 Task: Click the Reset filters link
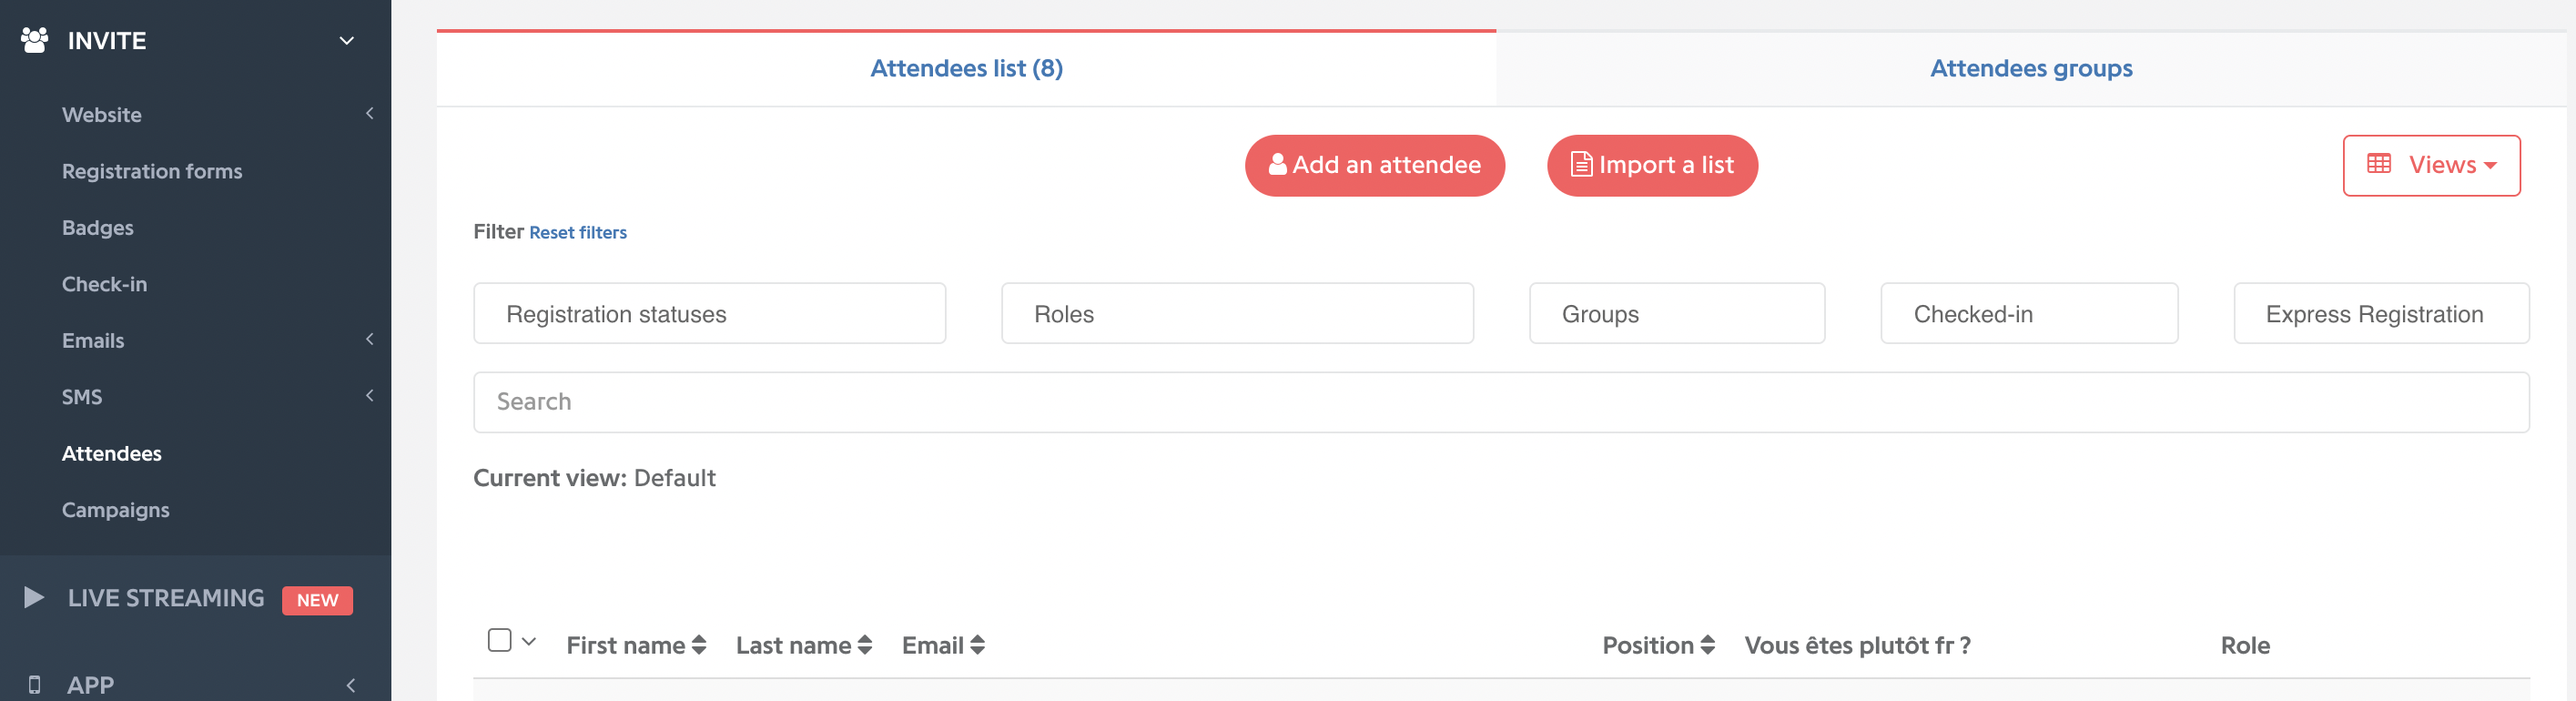[x=578, y=232]
